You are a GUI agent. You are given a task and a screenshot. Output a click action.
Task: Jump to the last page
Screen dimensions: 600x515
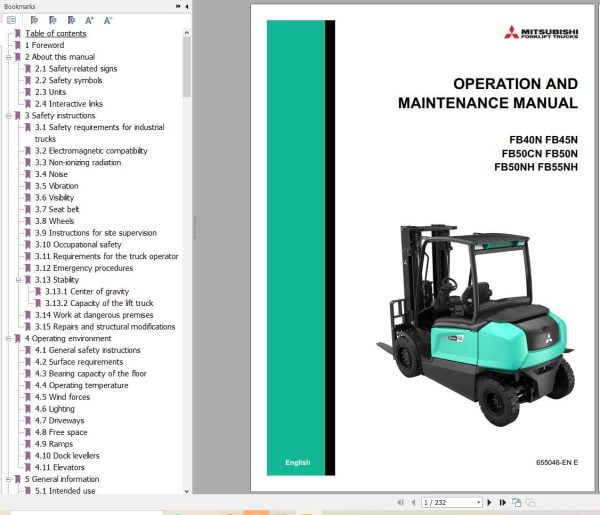point(502,502)
